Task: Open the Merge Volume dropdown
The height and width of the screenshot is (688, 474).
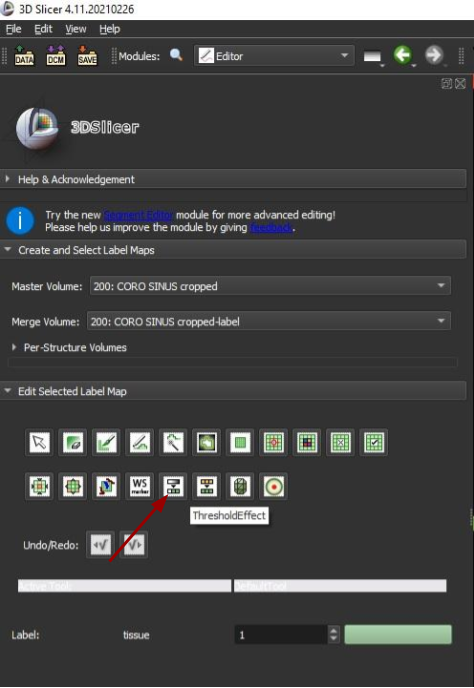Action: pos(269,322)
